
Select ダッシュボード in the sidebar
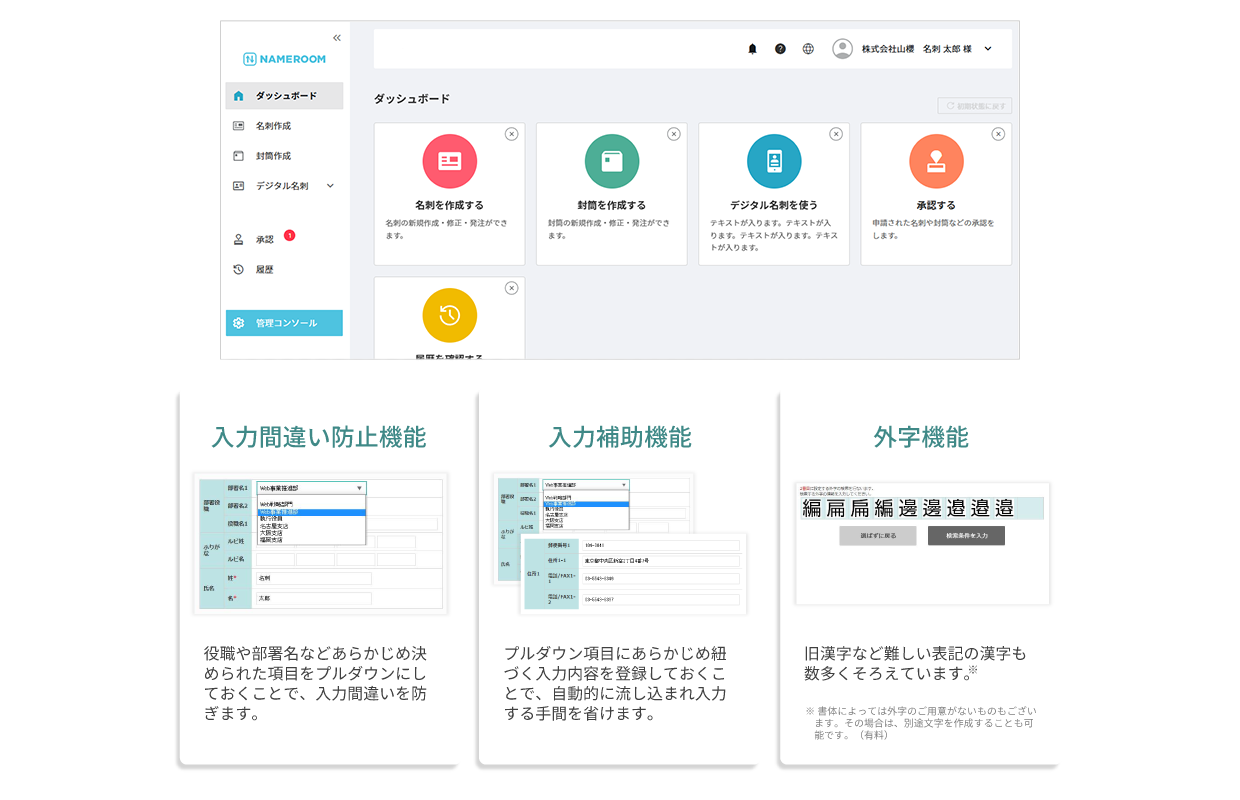[285, 96]
